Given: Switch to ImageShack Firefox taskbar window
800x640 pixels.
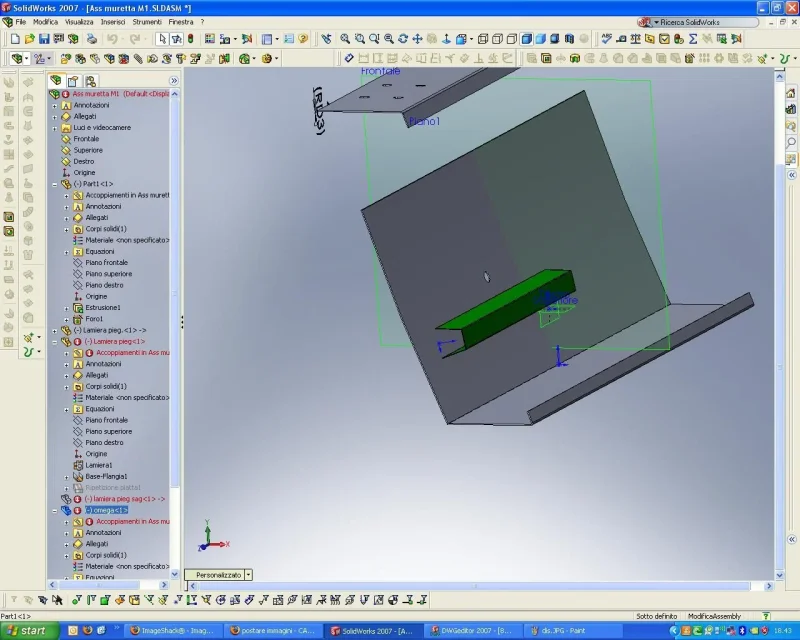Looking at the screenshot, I should 173,630.
